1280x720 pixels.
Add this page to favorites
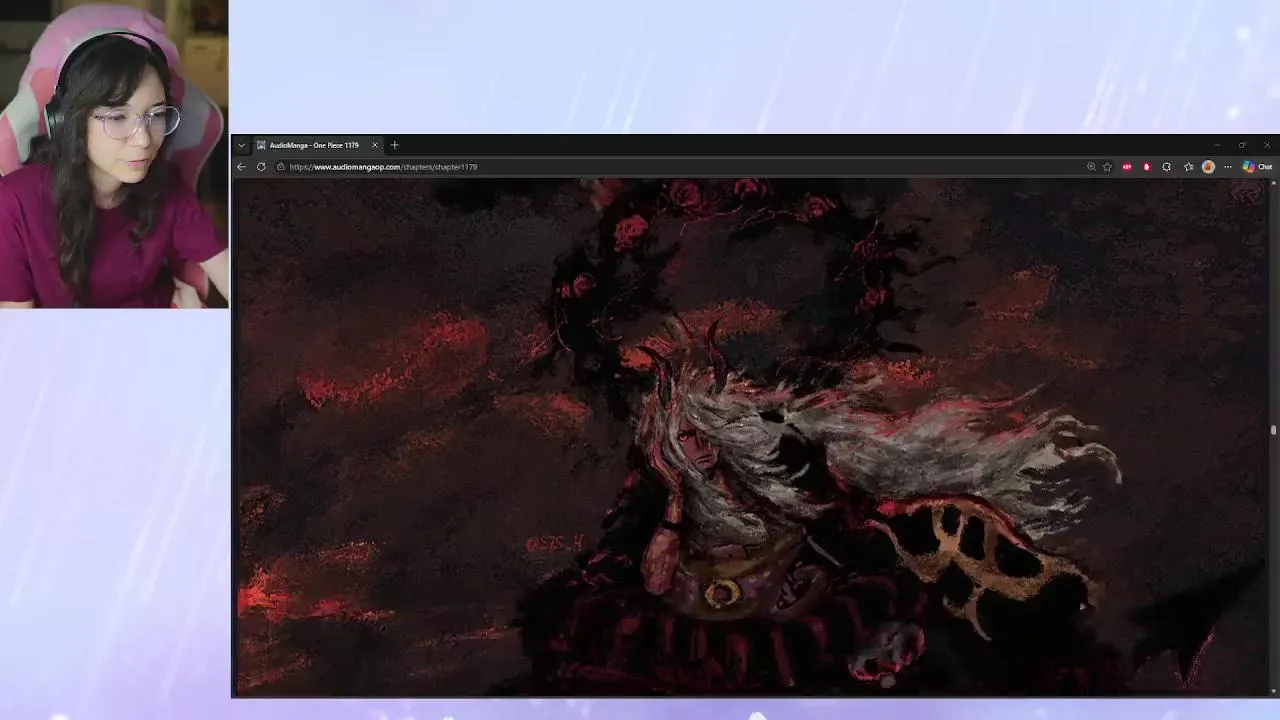point(1107,167)
